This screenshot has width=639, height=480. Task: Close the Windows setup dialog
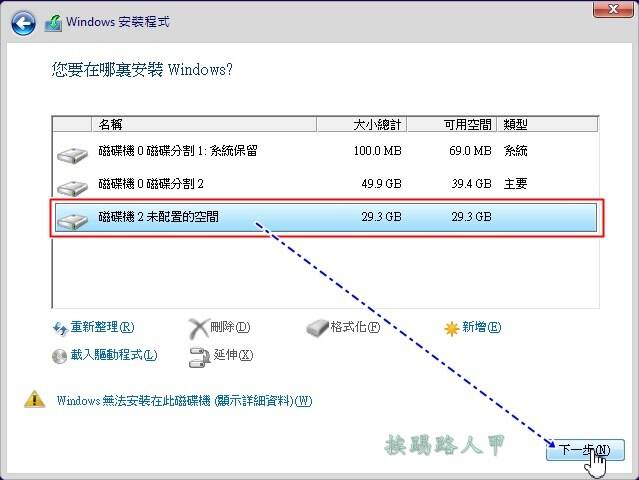tap(613, 9)
